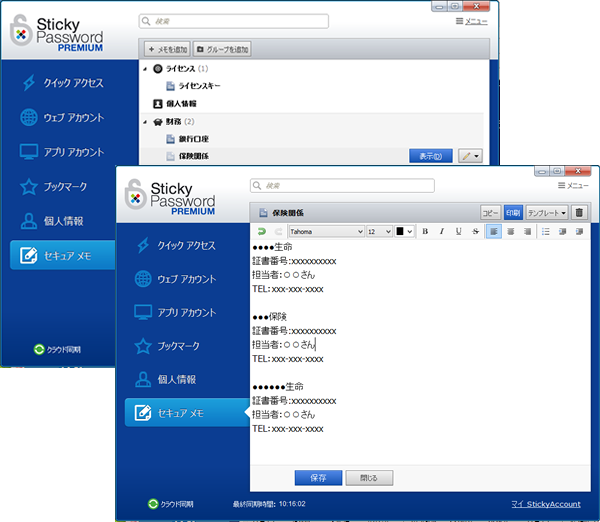Align memo text to the left
The image size is (600, 522).
coord(494,232)
